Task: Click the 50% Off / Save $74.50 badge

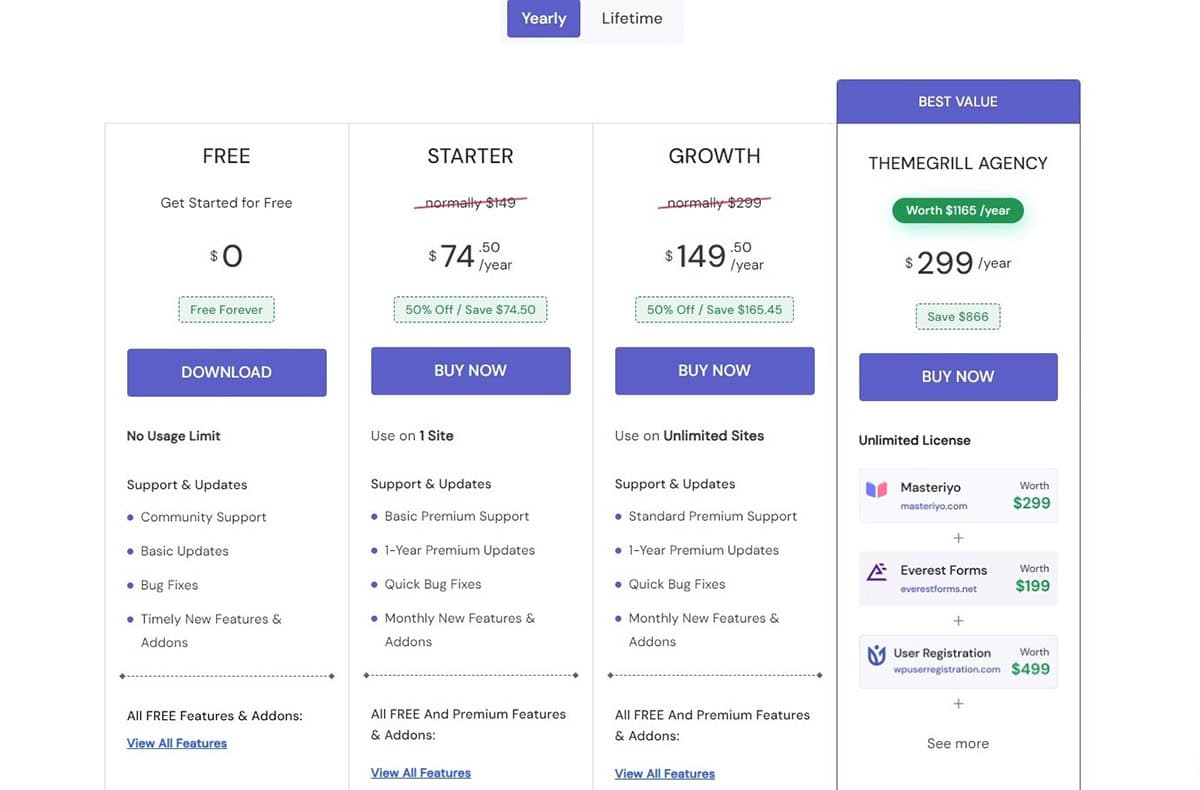Action: point(471,310)
